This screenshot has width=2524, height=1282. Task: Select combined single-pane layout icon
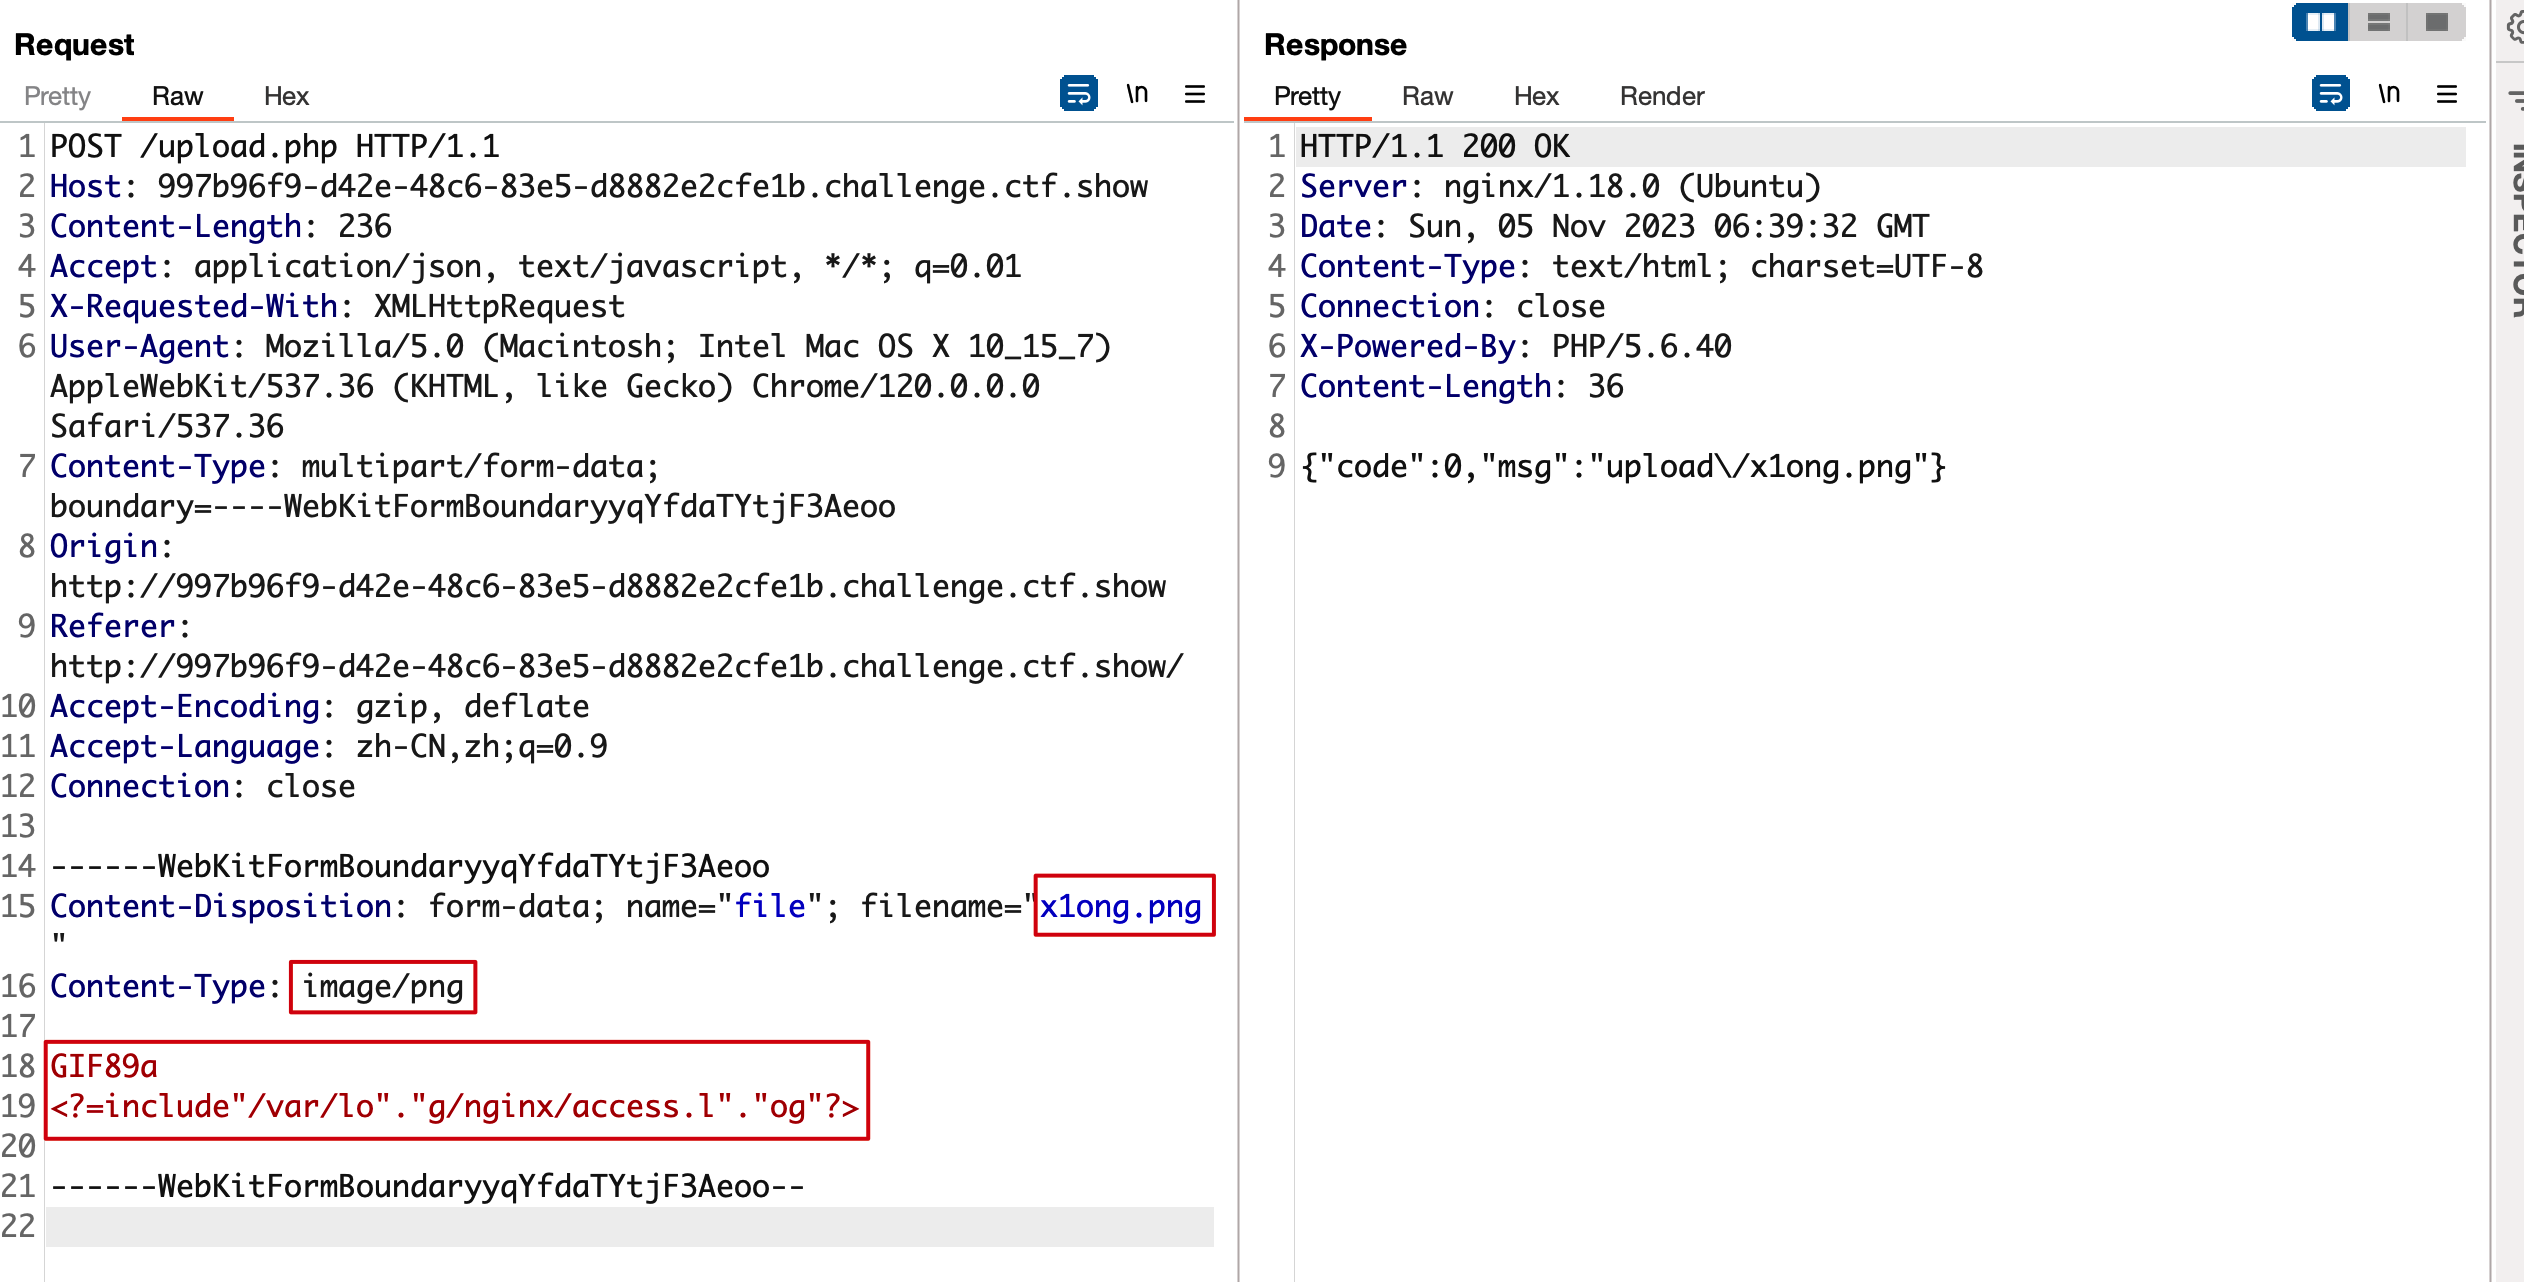(x=2436, y=22)
